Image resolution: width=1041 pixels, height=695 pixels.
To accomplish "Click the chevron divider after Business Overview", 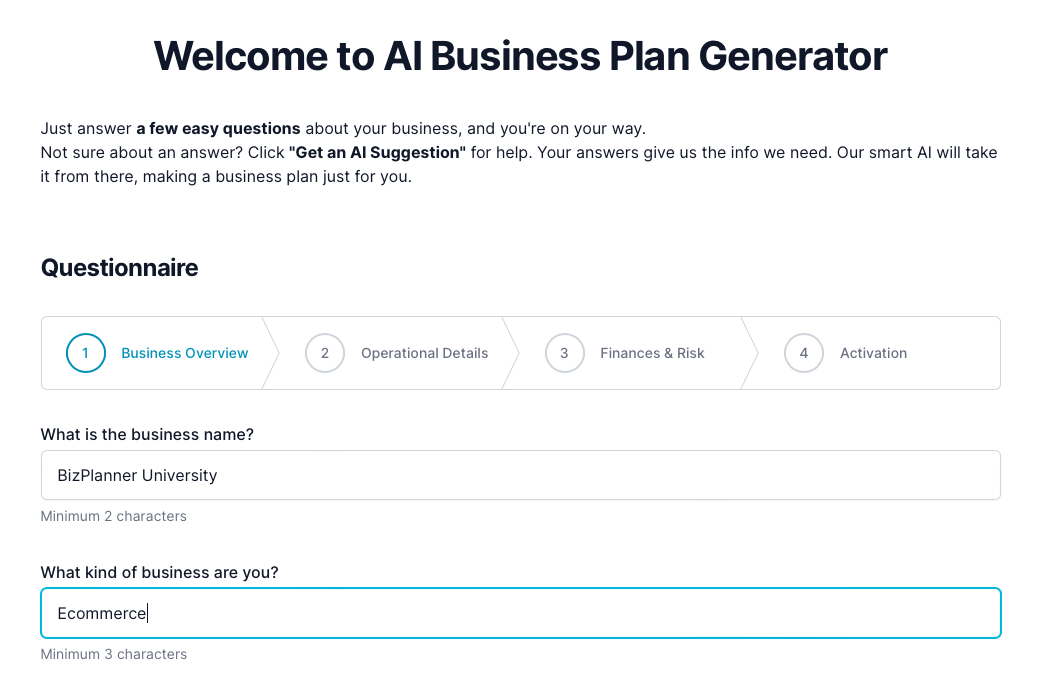I will [270, 353].
